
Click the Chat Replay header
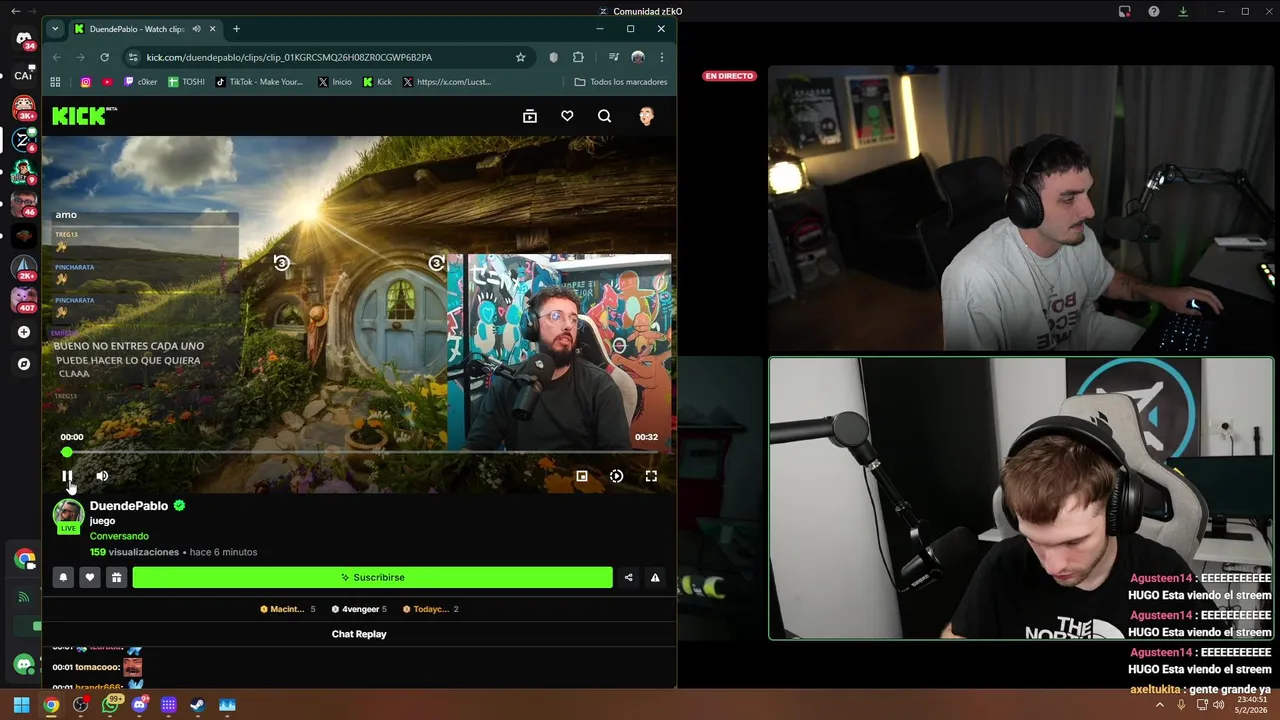(x=359, y=634)
